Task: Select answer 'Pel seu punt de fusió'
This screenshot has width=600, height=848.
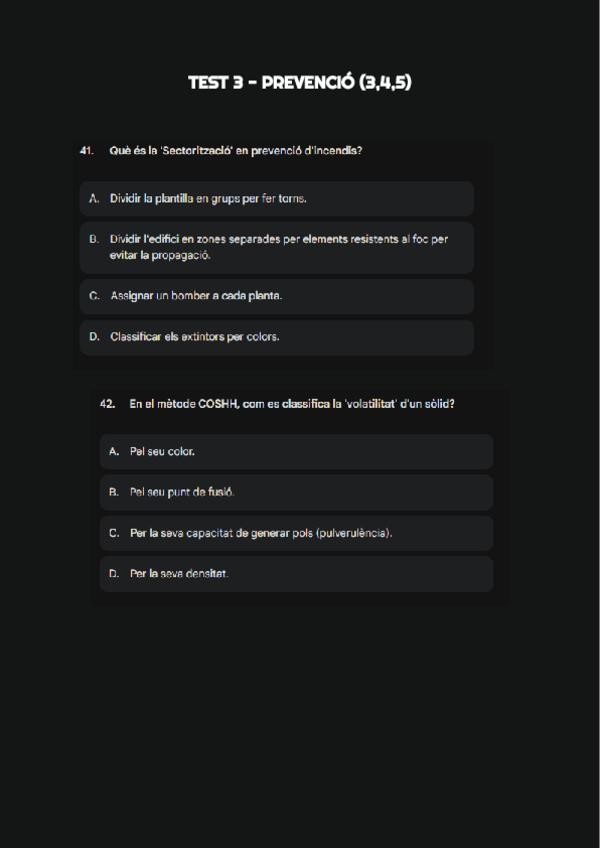Action: 296,492
